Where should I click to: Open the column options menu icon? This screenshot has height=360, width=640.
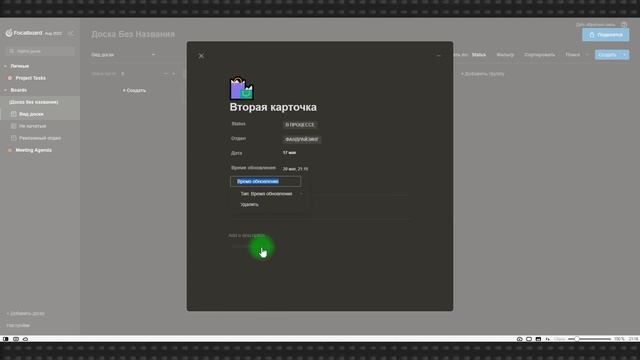(166, 74)
